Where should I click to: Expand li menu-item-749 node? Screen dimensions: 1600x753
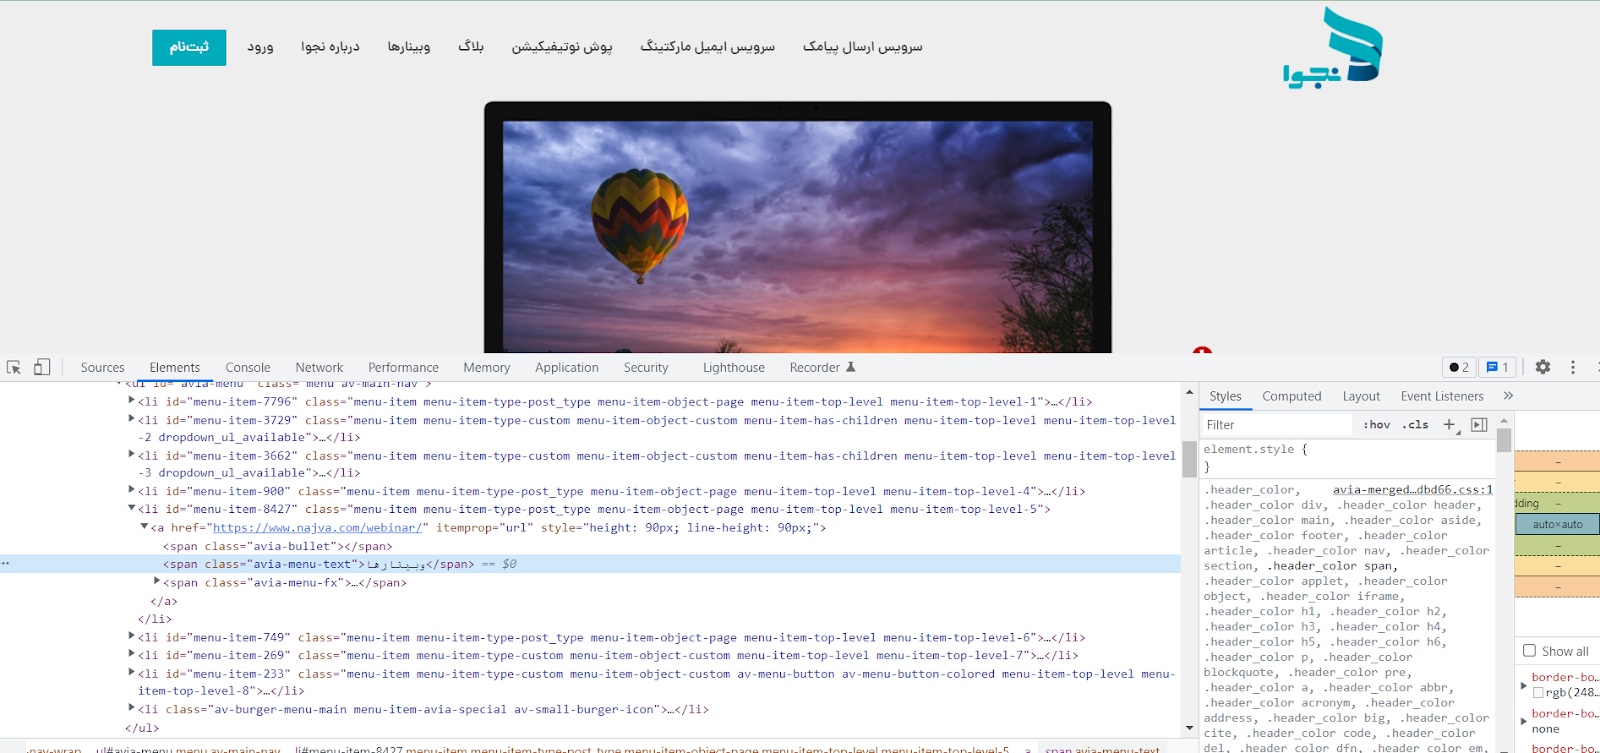tap(131, 637)
